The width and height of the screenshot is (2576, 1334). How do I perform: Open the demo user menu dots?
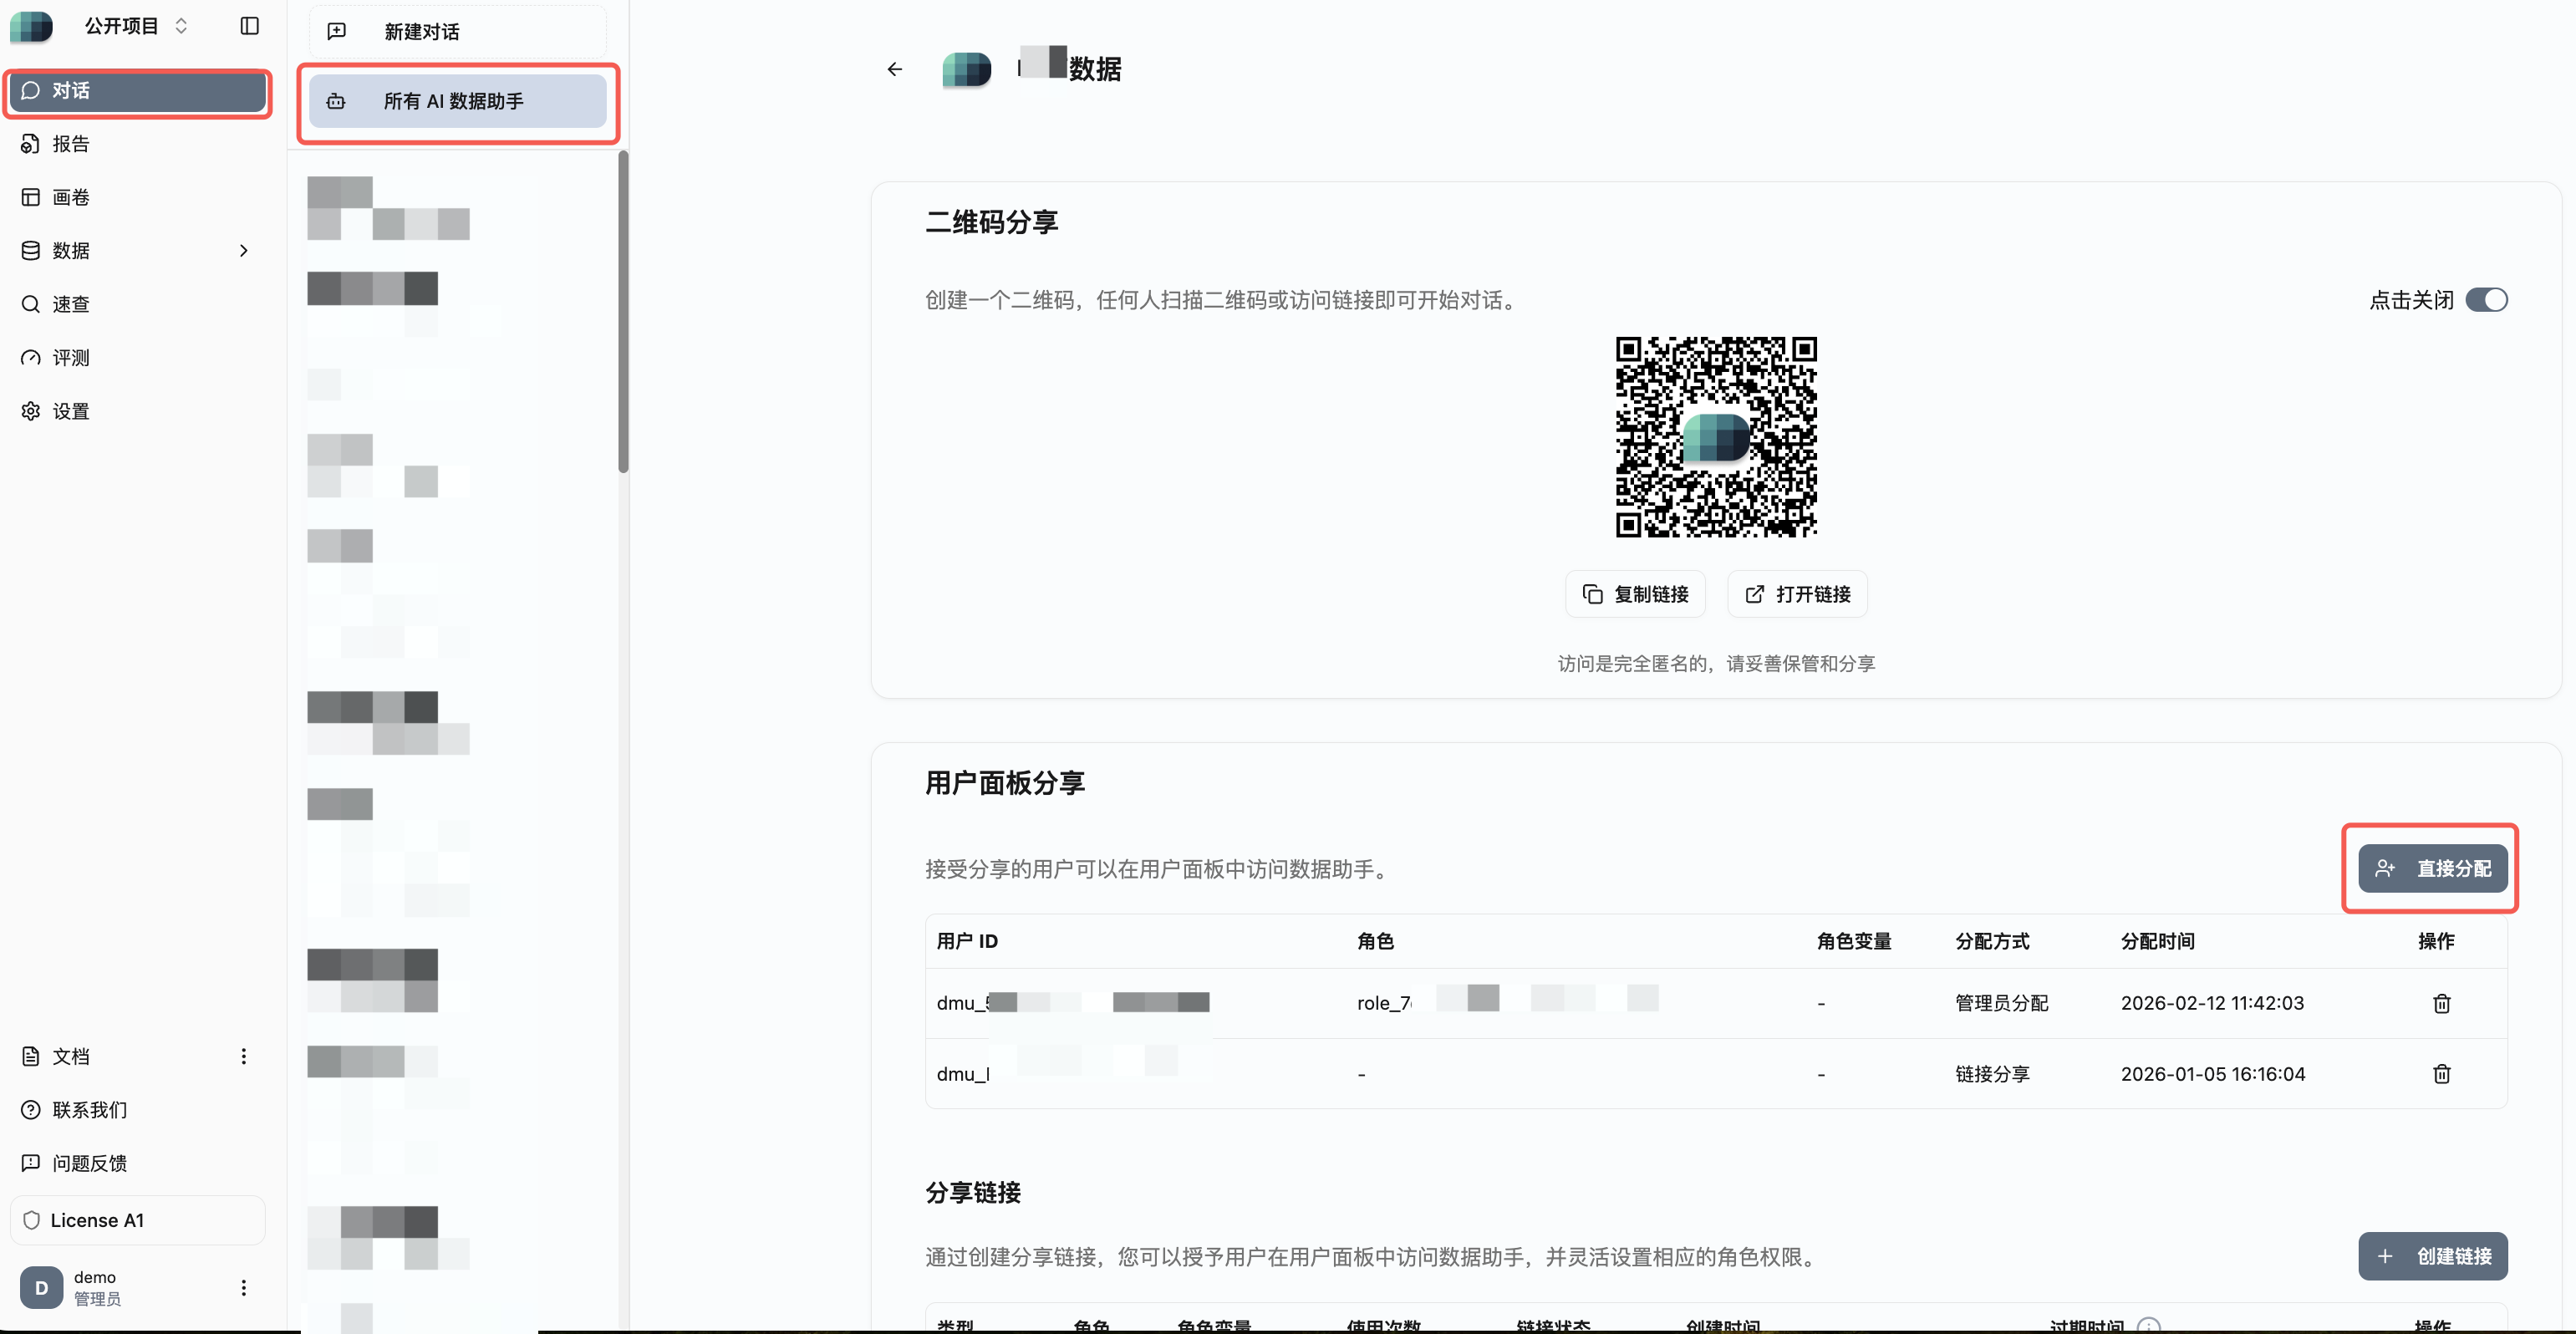(243, 1287)
